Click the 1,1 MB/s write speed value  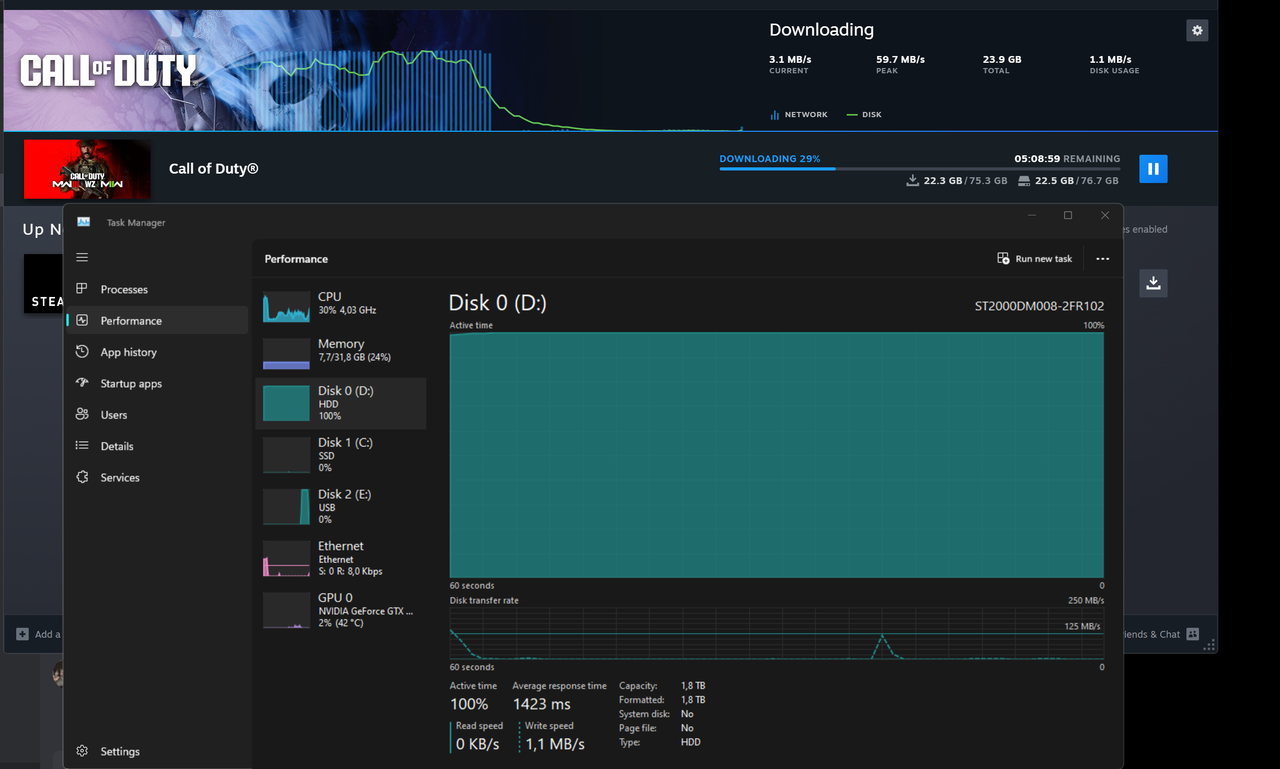coord(554,744)
